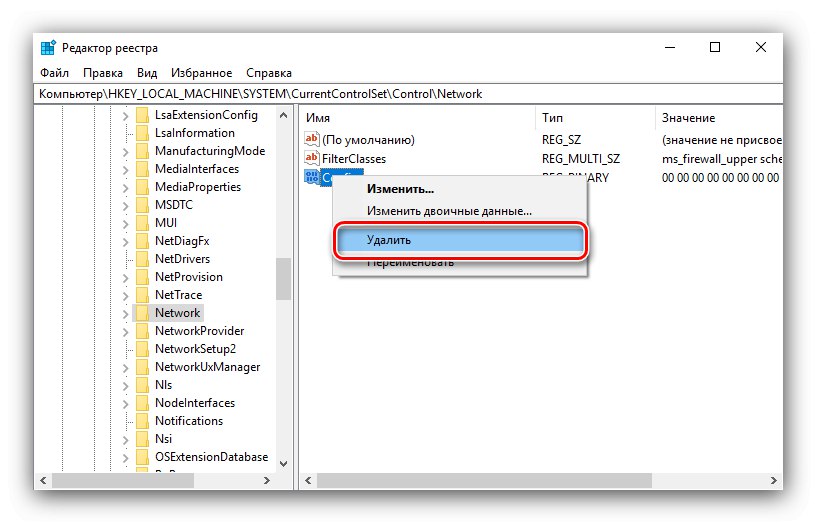Open the Правка menu
The image size is (816, 523).
tap(103, 73)
